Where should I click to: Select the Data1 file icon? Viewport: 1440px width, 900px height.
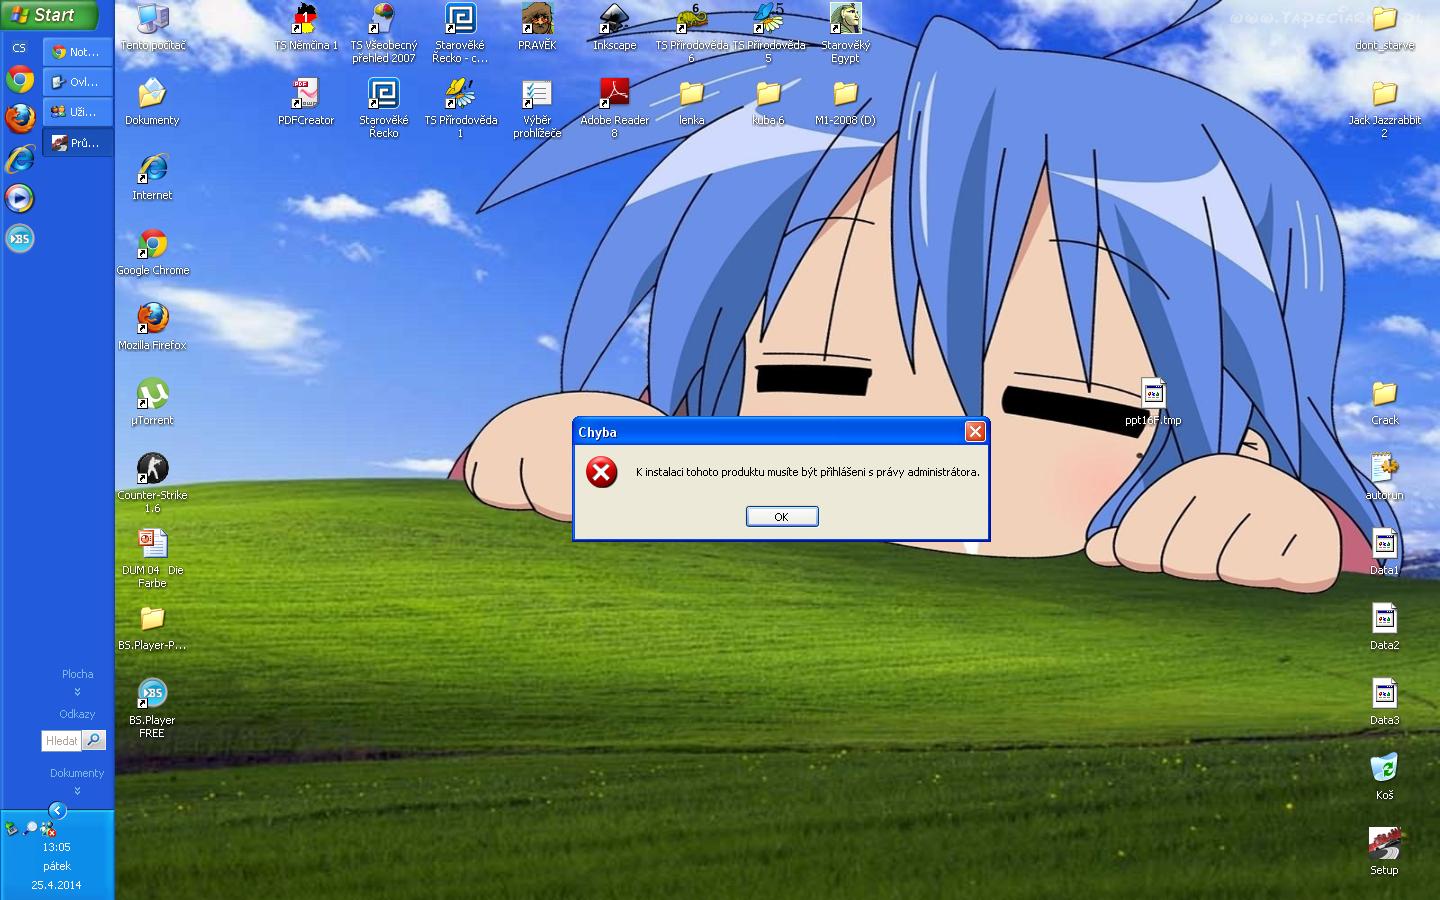click(1384, 552)
